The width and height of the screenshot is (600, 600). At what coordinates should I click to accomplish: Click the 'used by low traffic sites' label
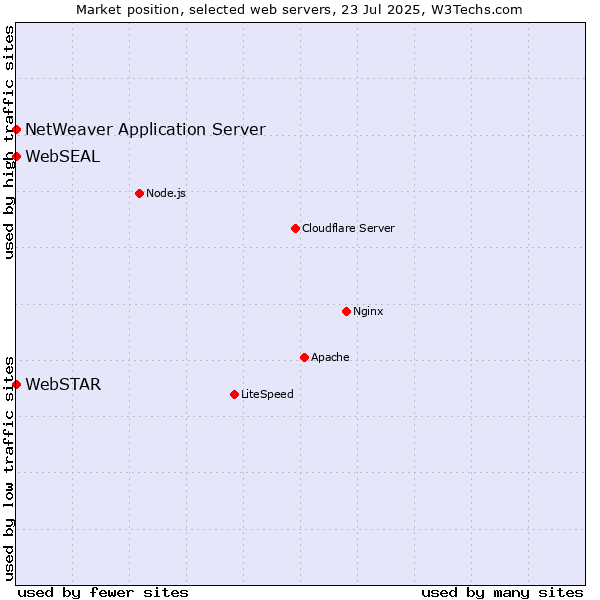pos(9,469)
